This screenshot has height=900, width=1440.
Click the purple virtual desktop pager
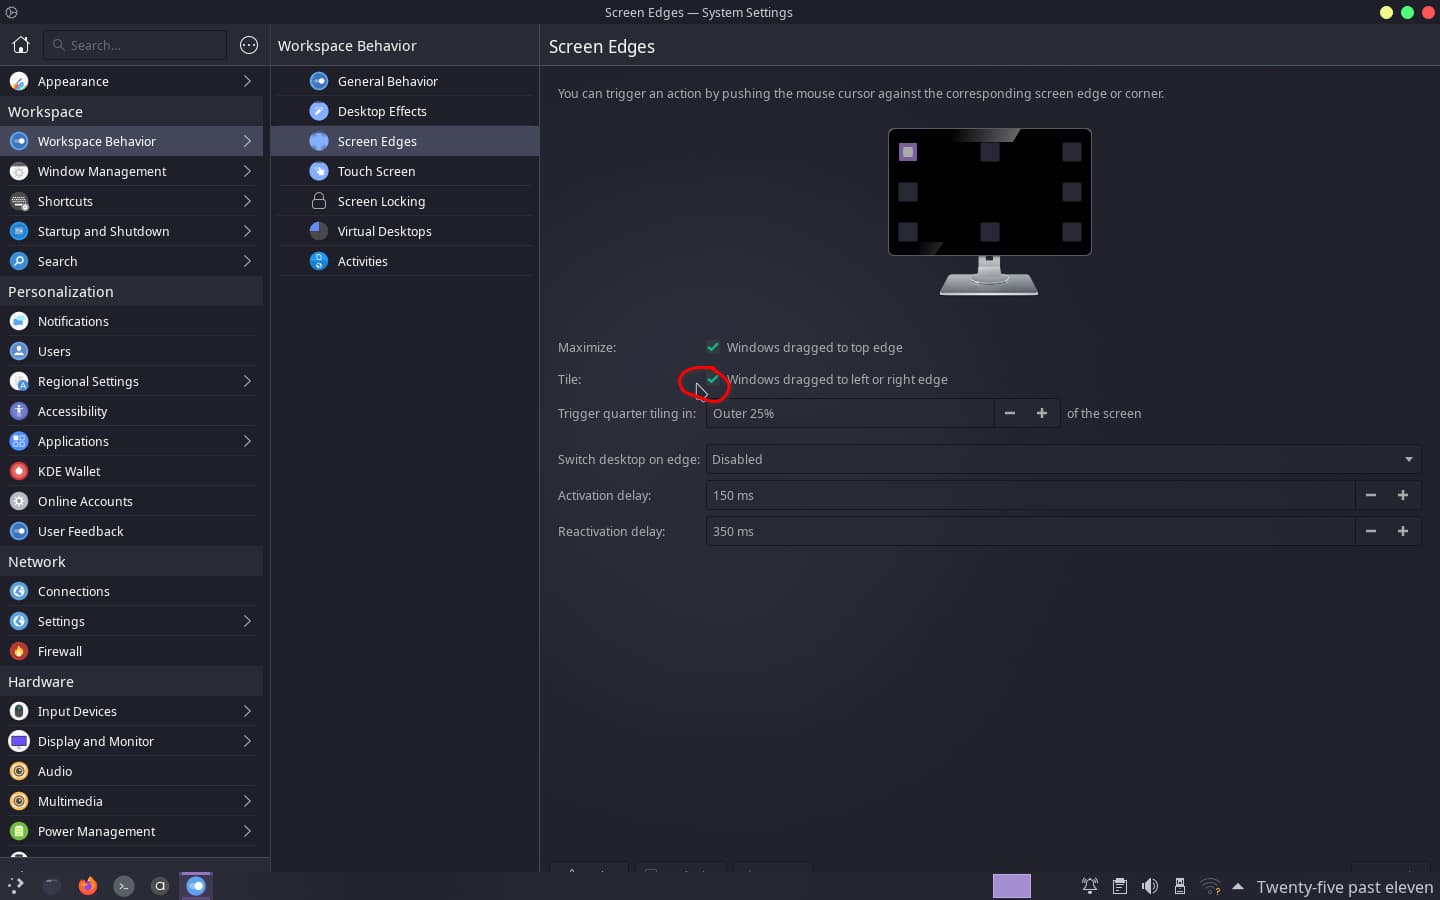1012,886
